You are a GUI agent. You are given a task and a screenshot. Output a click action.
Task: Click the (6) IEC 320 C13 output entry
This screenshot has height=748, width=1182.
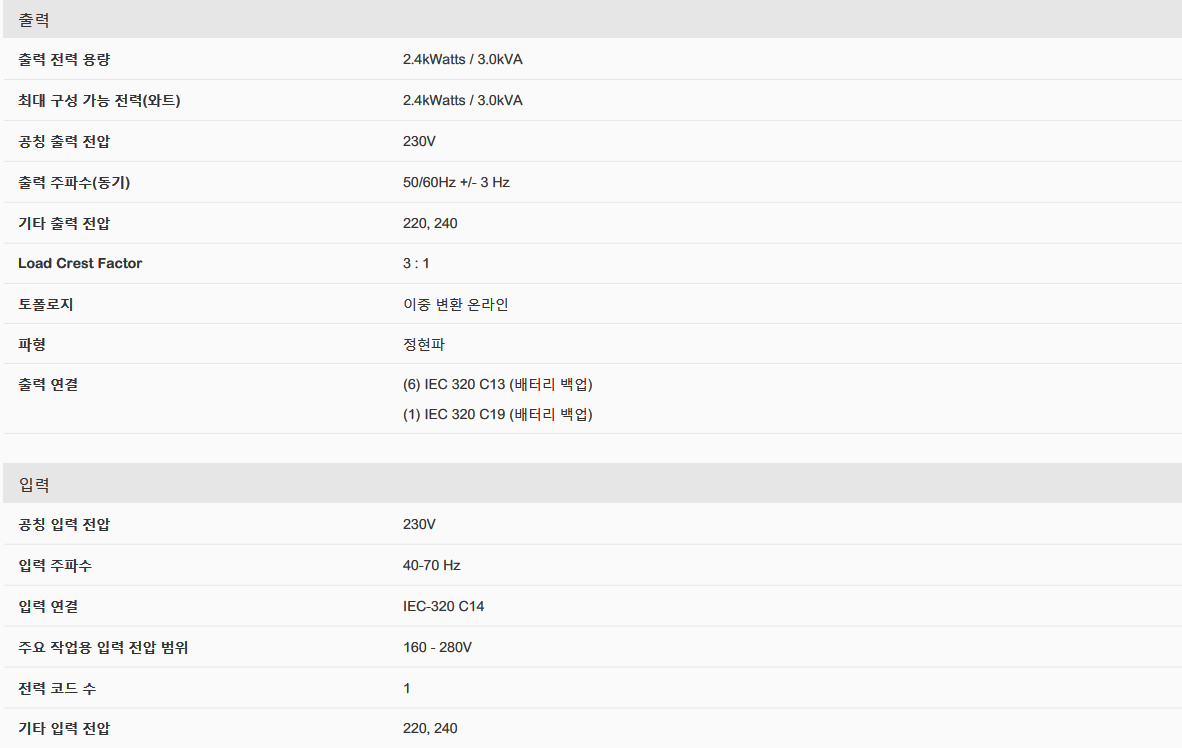coord(498,385)
